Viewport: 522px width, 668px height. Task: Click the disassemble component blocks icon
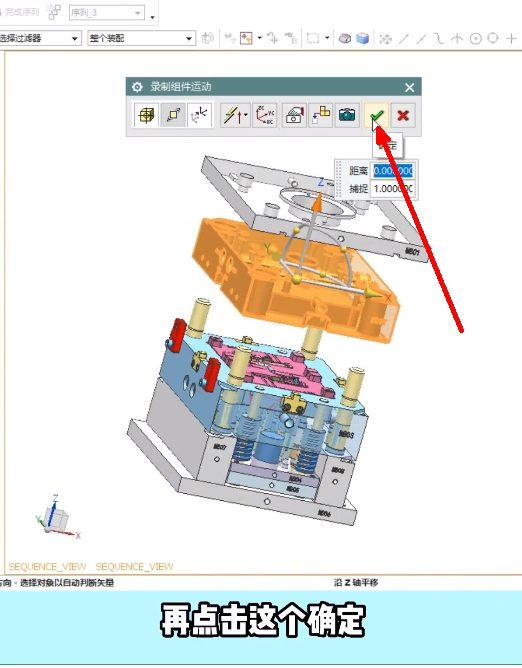pos(320,115)
